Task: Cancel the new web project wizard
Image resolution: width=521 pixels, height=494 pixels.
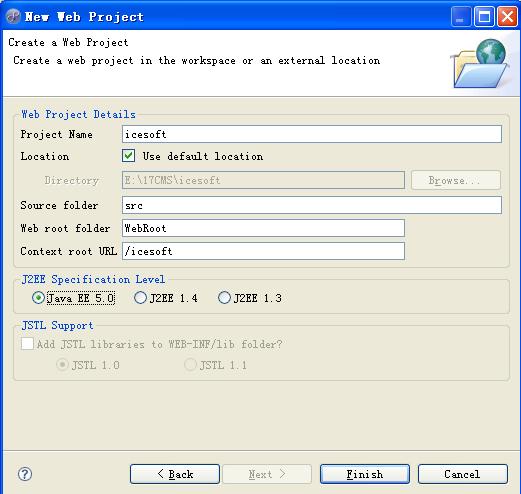Action: point(463,474)
